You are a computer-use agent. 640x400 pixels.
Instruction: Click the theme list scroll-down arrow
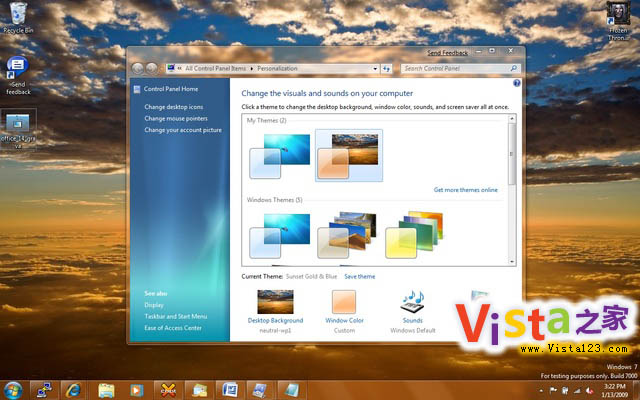[x=512, y=262]
